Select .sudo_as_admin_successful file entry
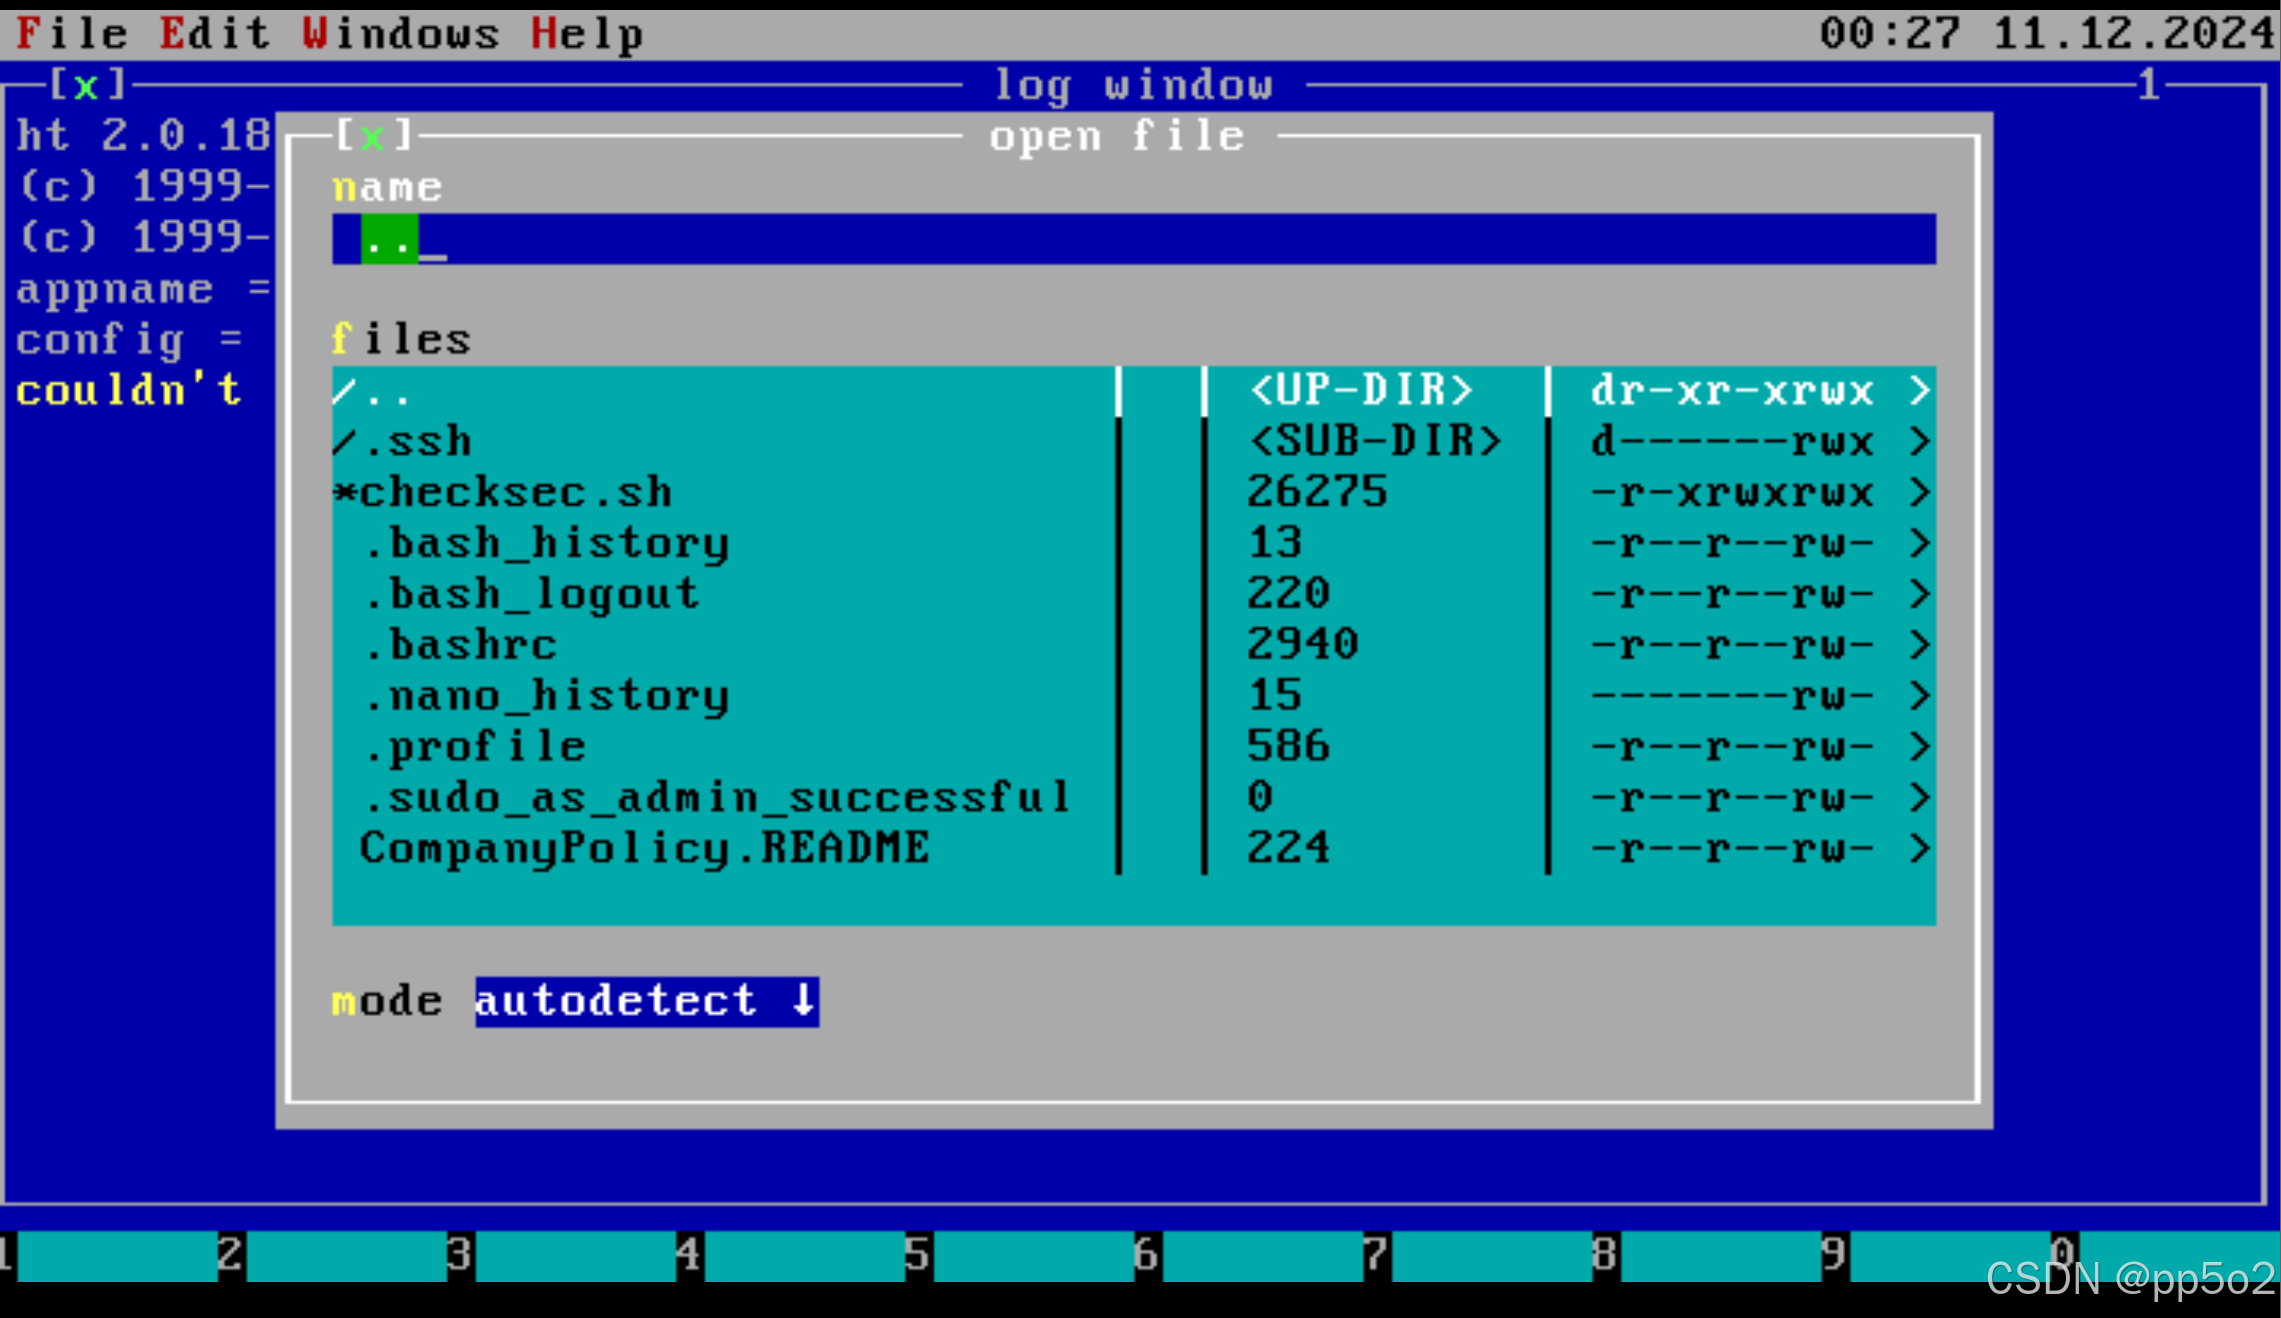Image resolution: width=2281 pixels, height=1318 pixels. 716,798
